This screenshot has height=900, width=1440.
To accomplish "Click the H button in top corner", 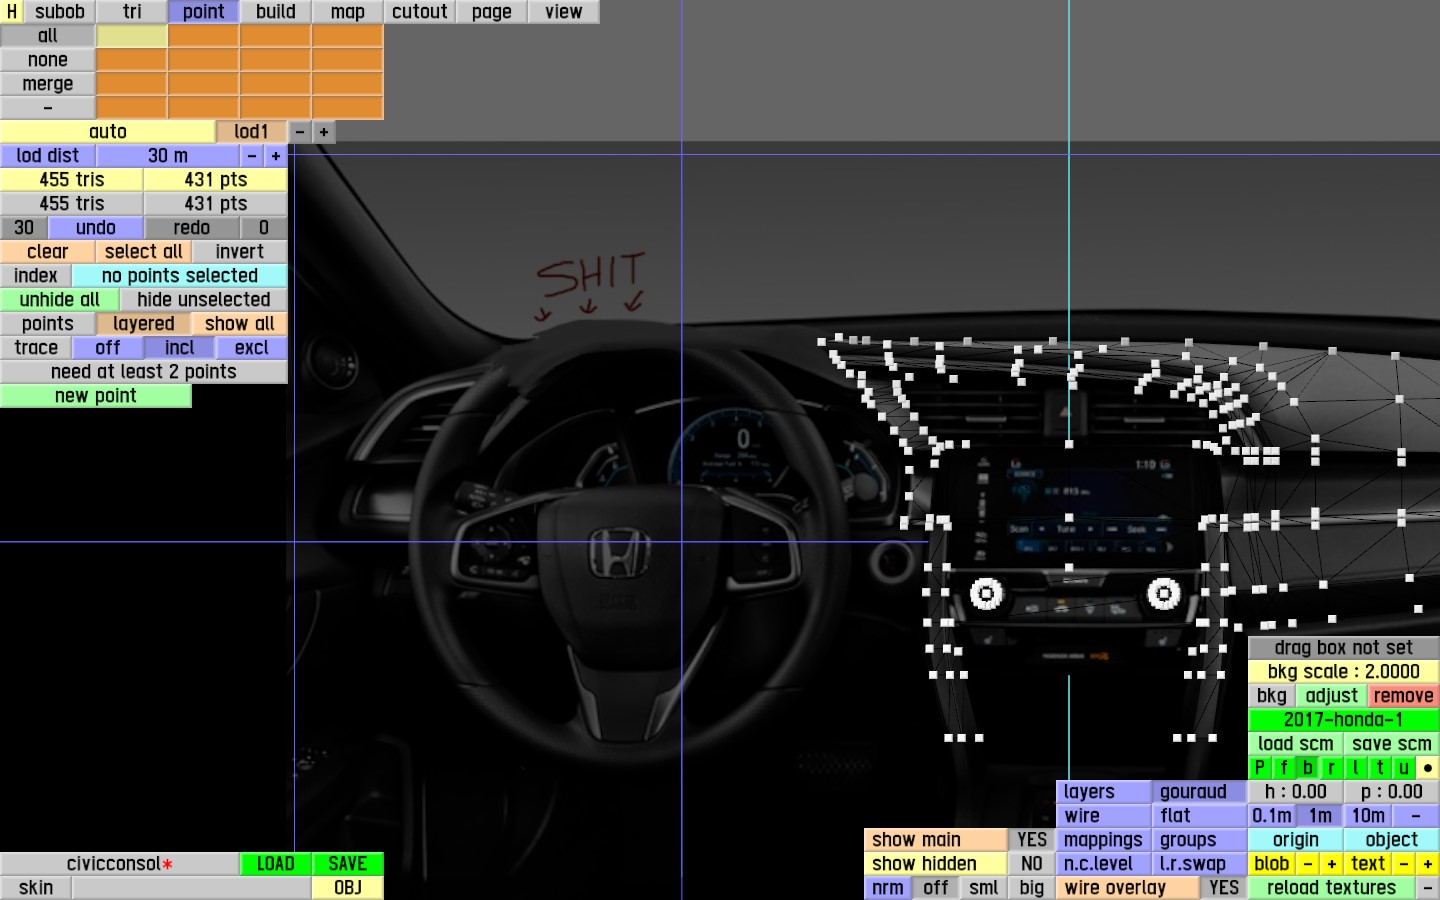I will 12,12.
